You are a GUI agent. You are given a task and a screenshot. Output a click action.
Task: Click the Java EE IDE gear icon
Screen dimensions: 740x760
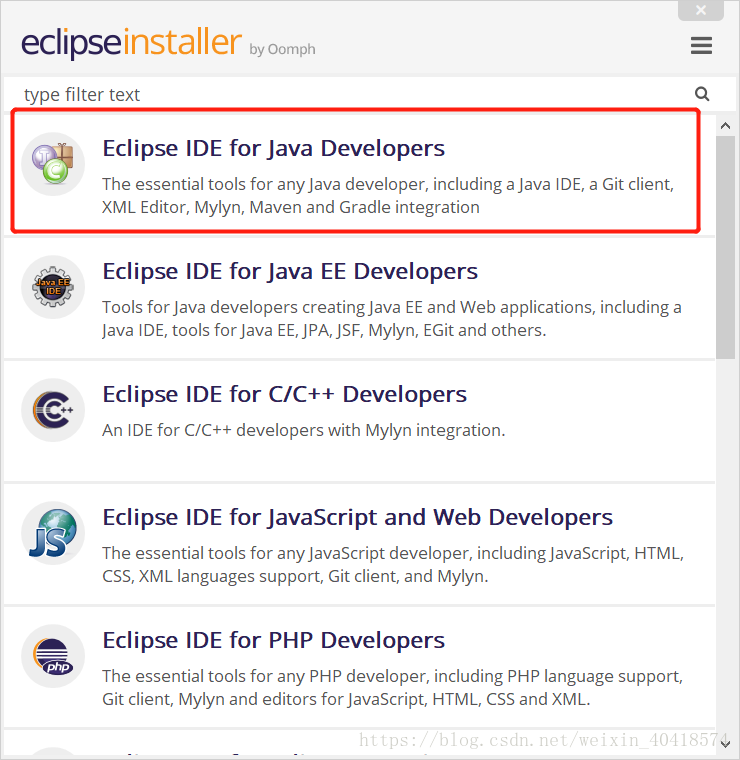pyautogui.click(x=53, y=287)
